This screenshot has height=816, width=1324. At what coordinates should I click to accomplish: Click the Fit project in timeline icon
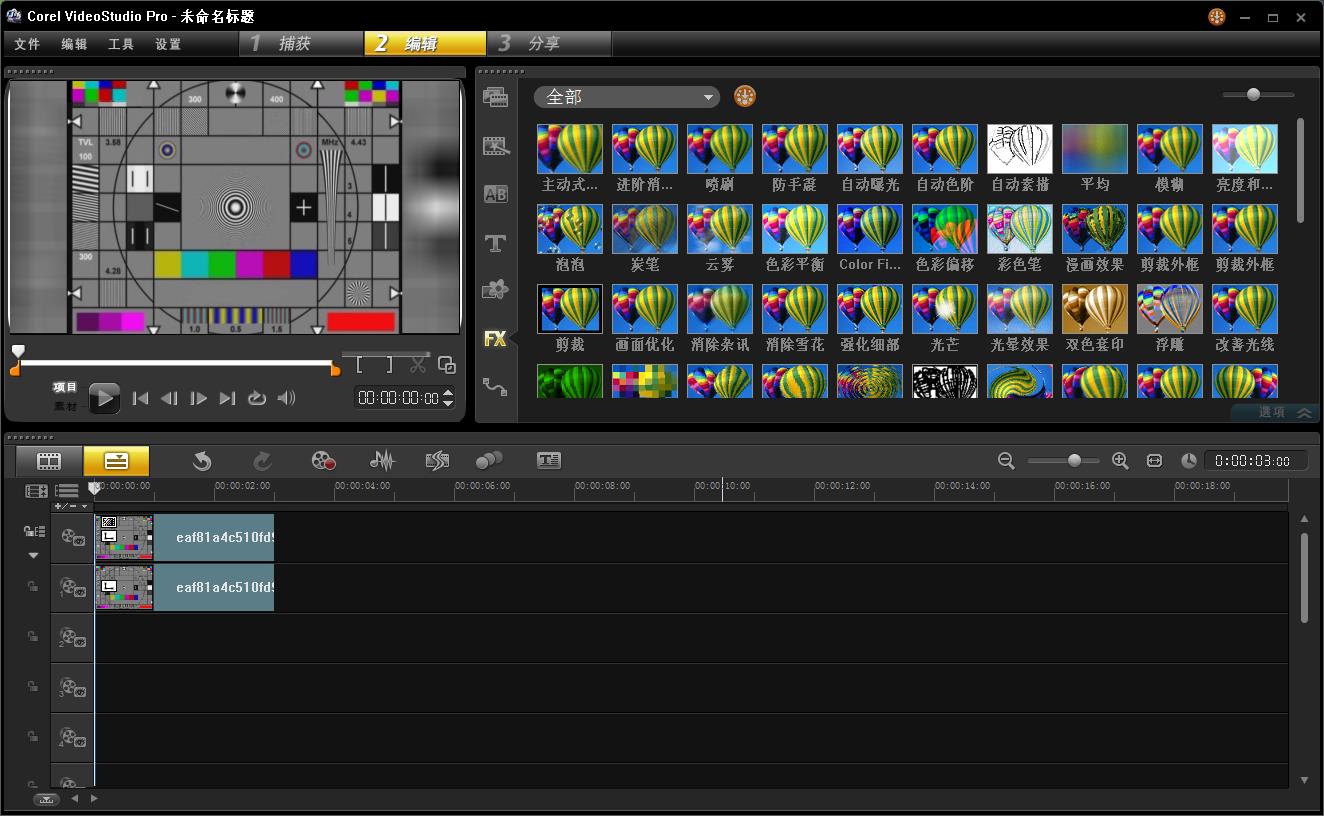(1154, 461)
